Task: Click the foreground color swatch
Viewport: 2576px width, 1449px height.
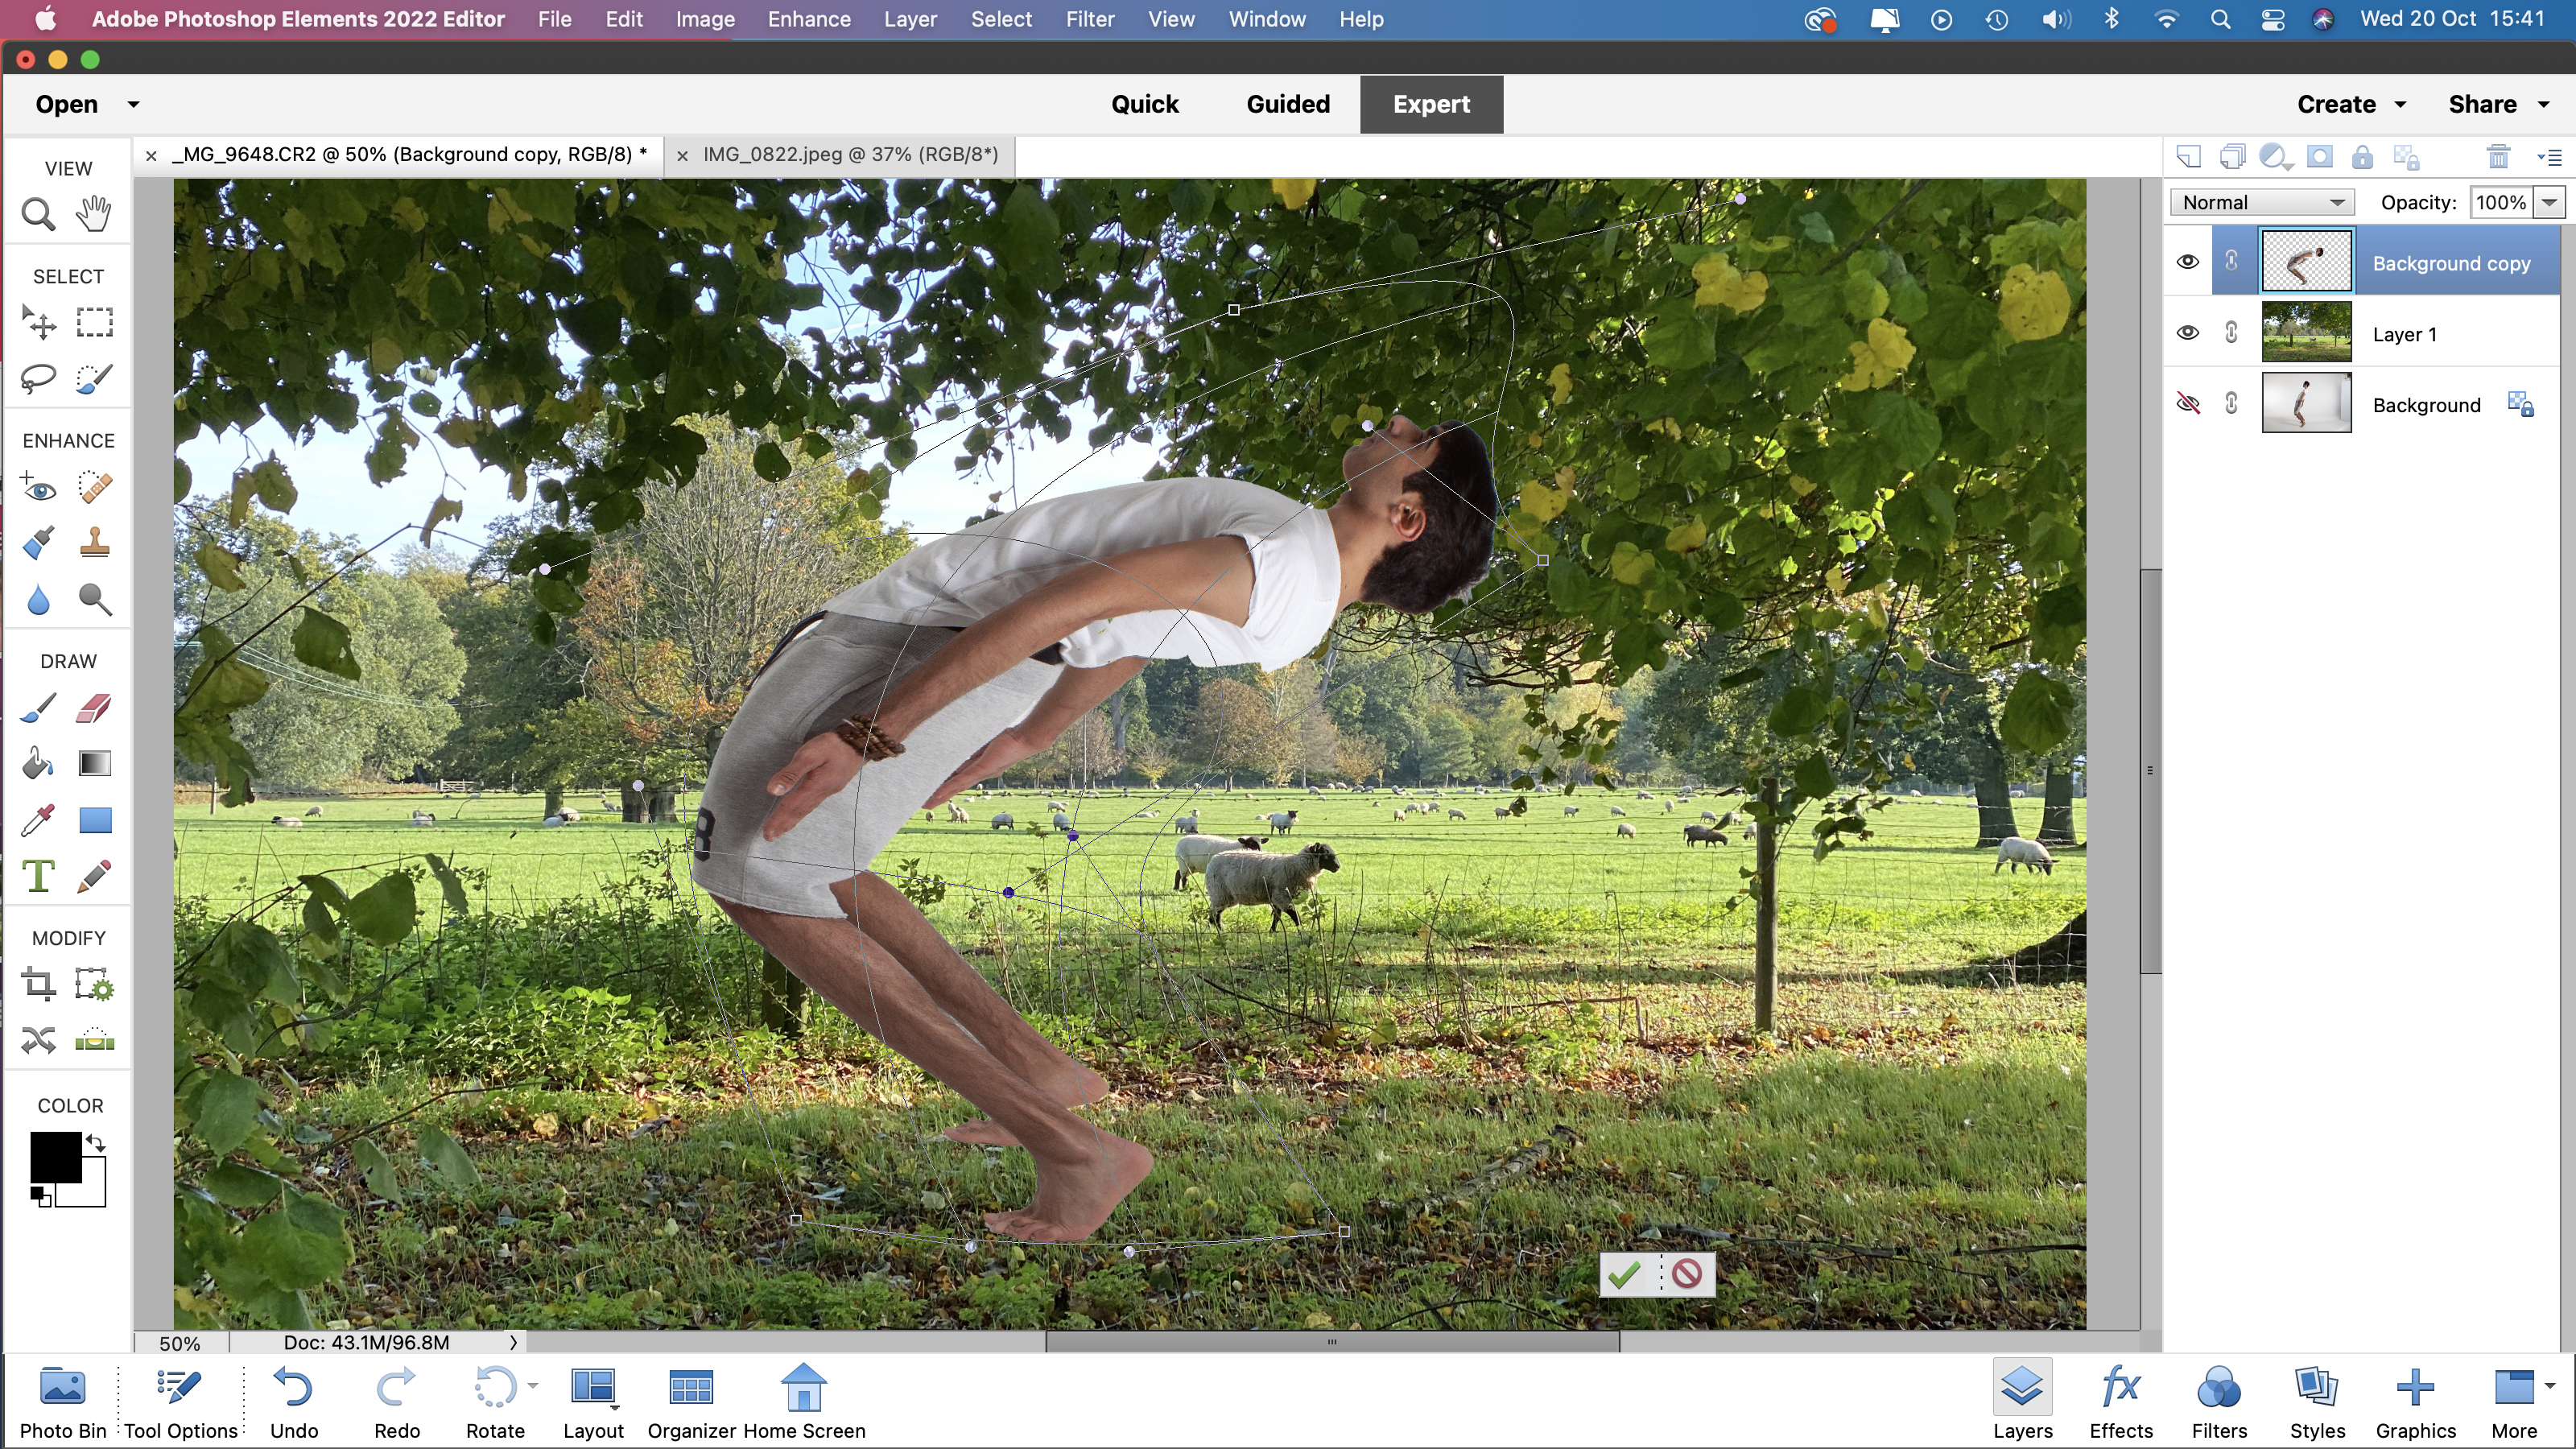Action: (x=53, y=1155)
